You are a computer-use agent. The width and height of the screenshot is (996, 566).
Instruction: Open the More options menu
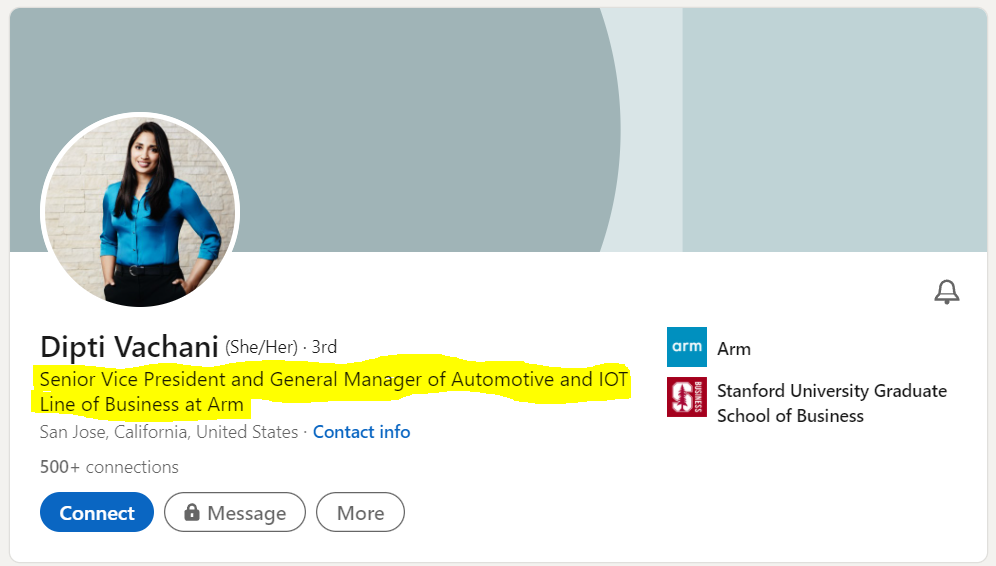tap(360, 513)
